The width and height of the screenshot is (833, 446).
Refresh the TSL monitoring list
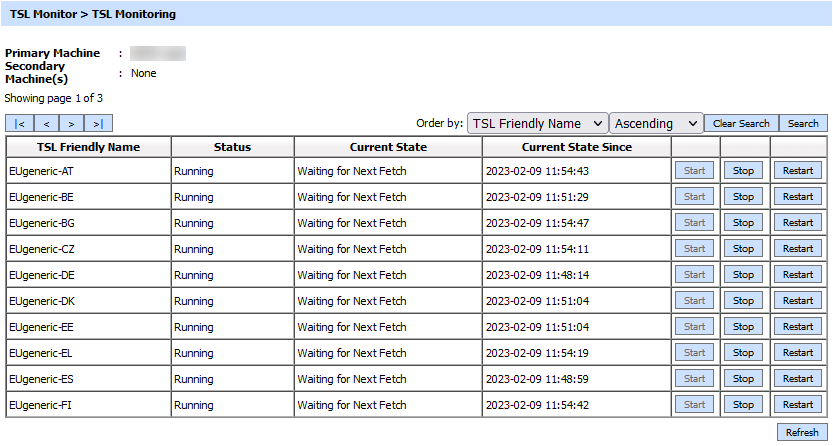tap(802, 433)
